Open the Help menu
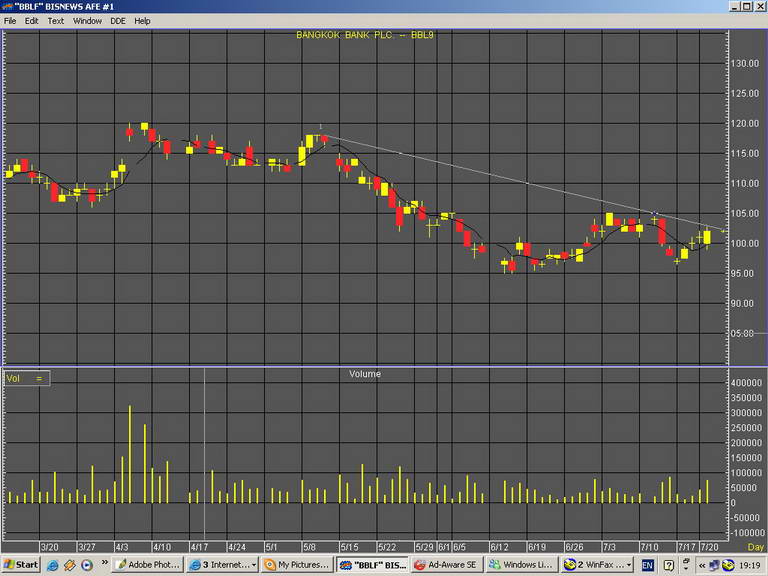Viewport: 768px width, 576px height. (x=142, y=21)
